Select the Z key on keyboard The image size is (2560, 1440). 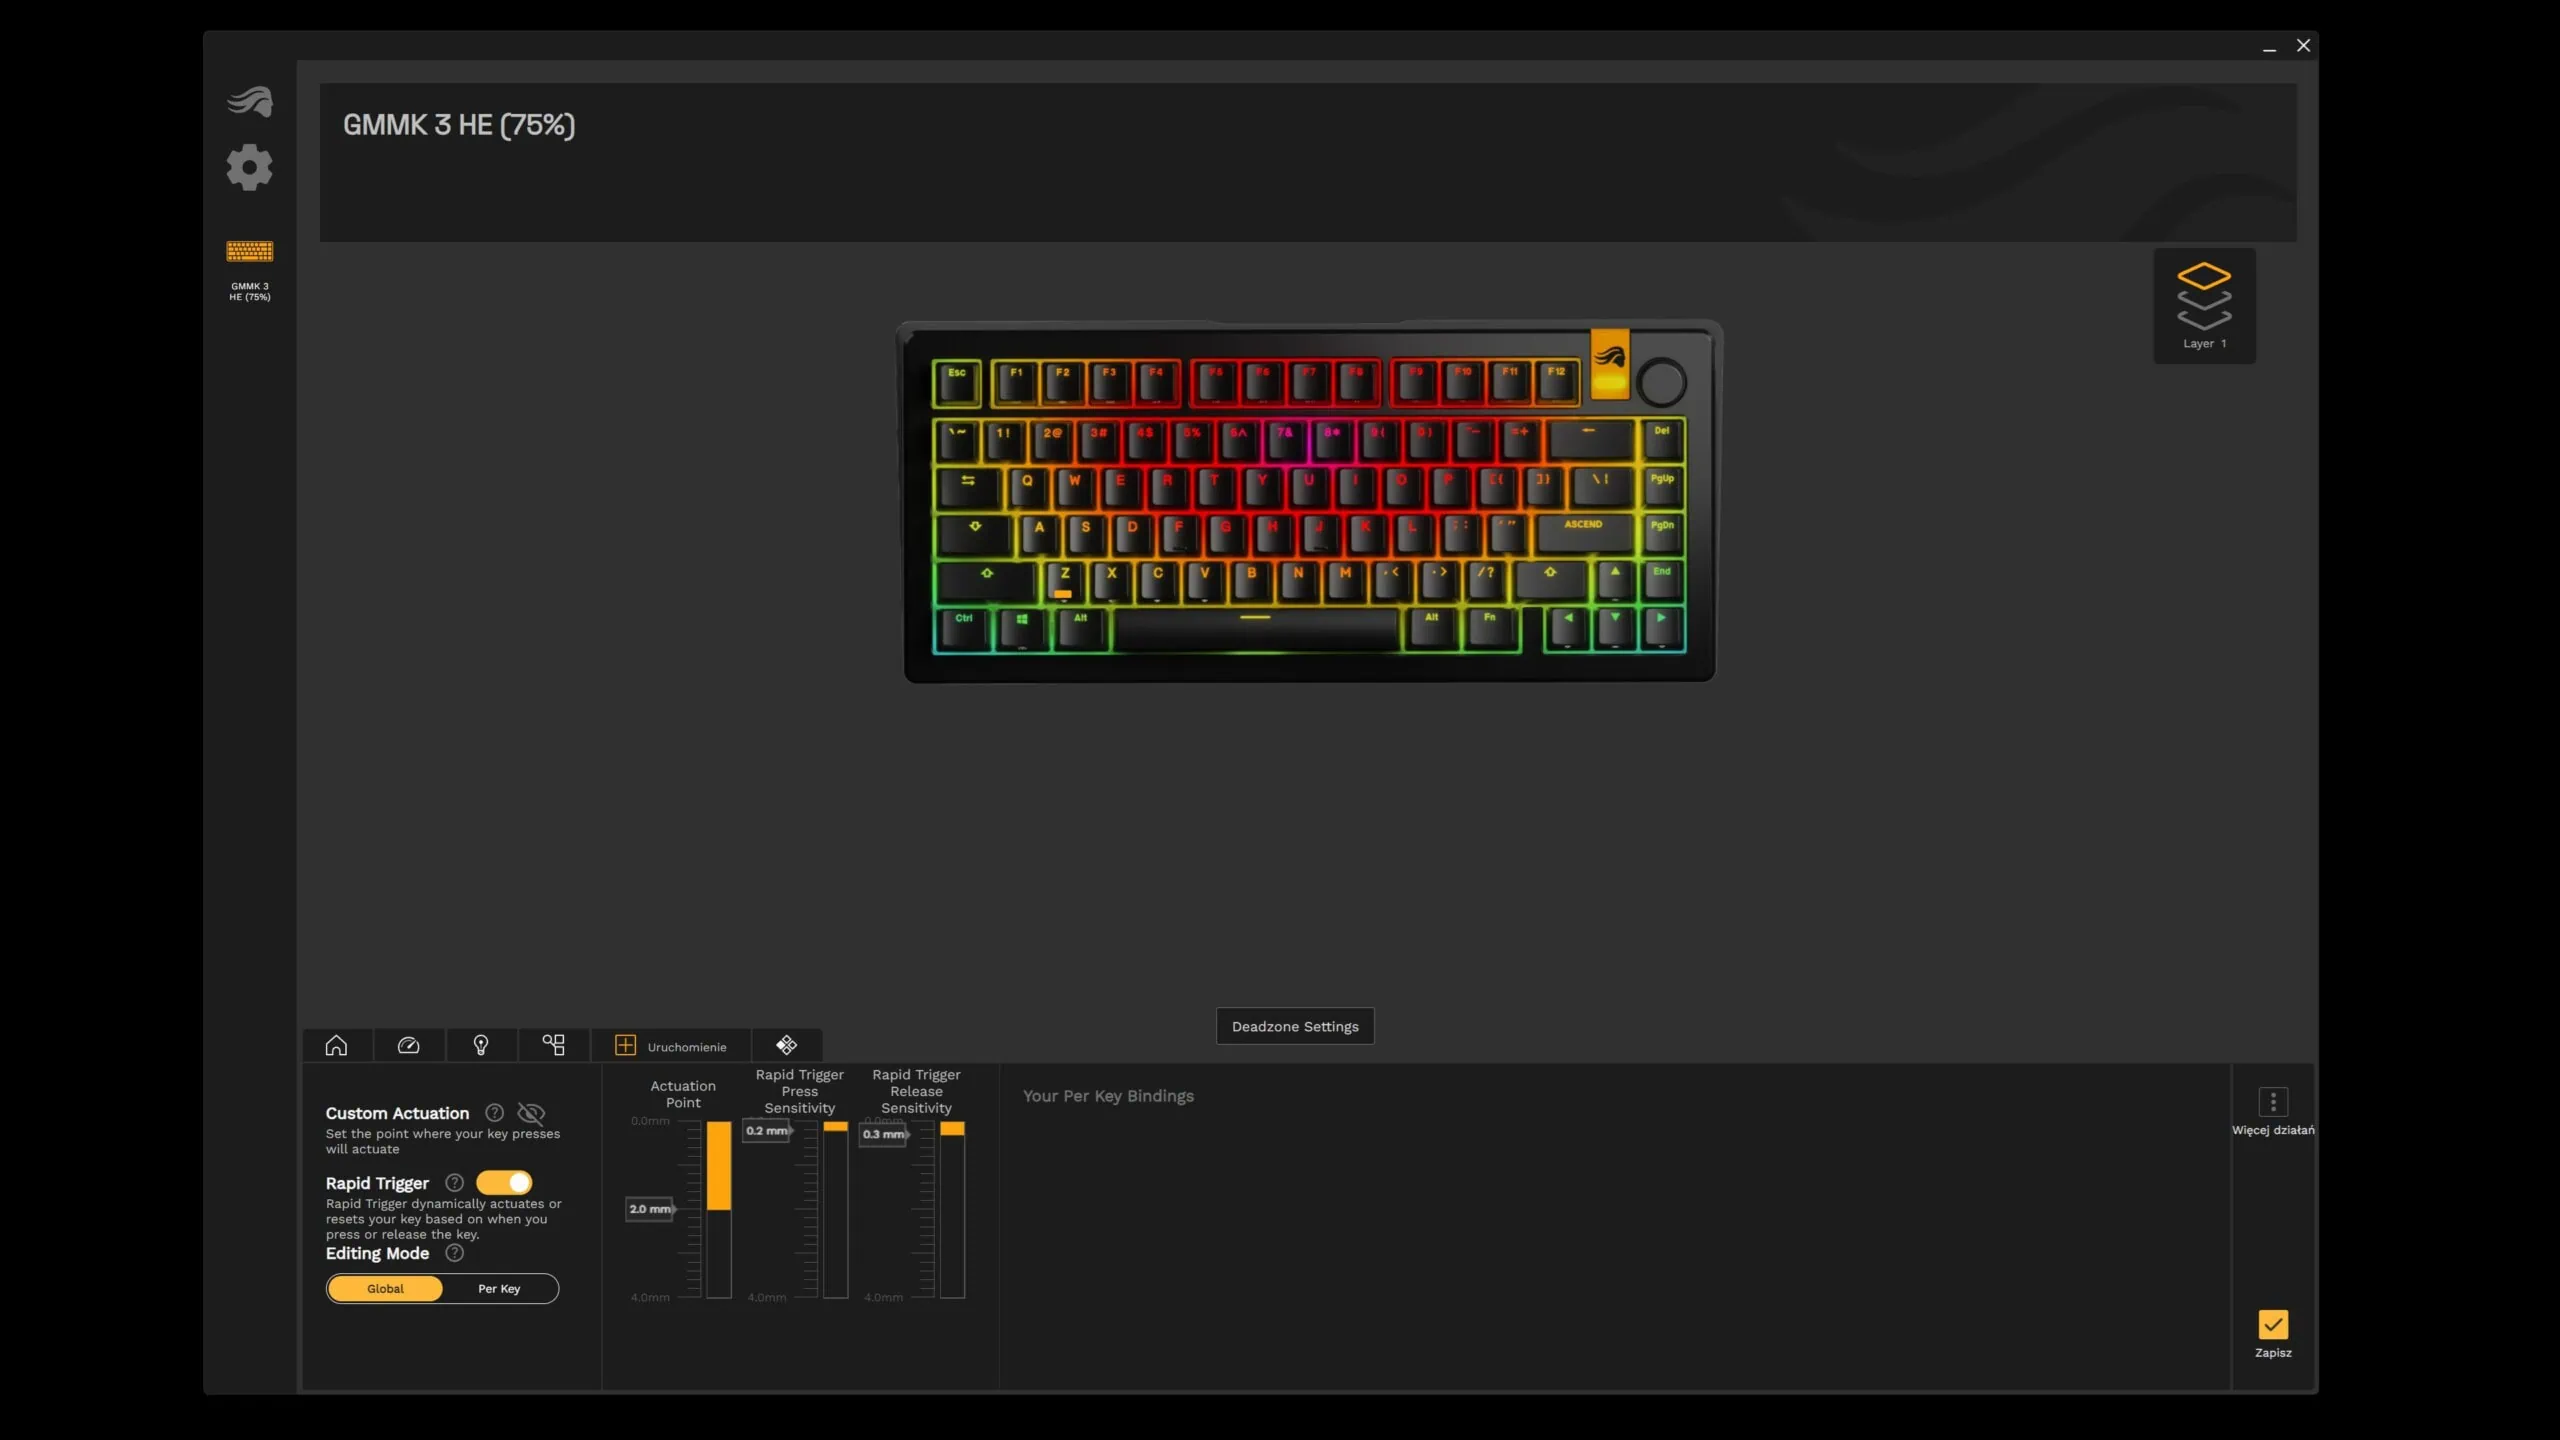coord(1064,581)
